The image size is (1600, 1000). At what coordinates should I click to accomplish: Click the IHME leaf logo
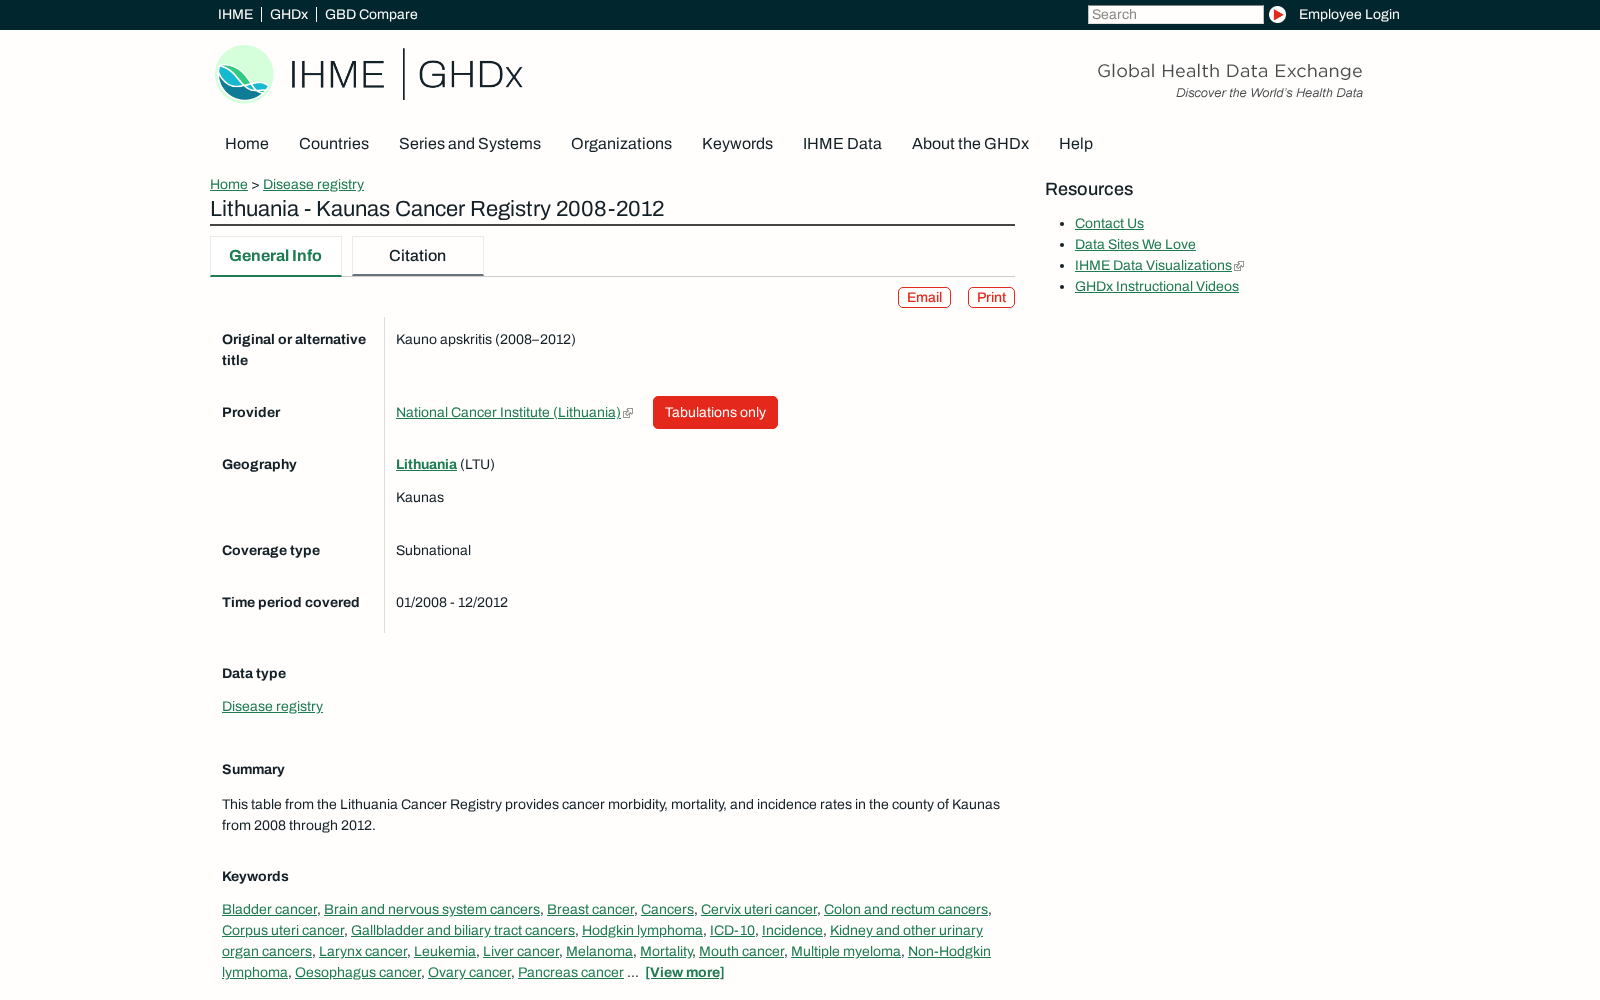tap(245, 74)
